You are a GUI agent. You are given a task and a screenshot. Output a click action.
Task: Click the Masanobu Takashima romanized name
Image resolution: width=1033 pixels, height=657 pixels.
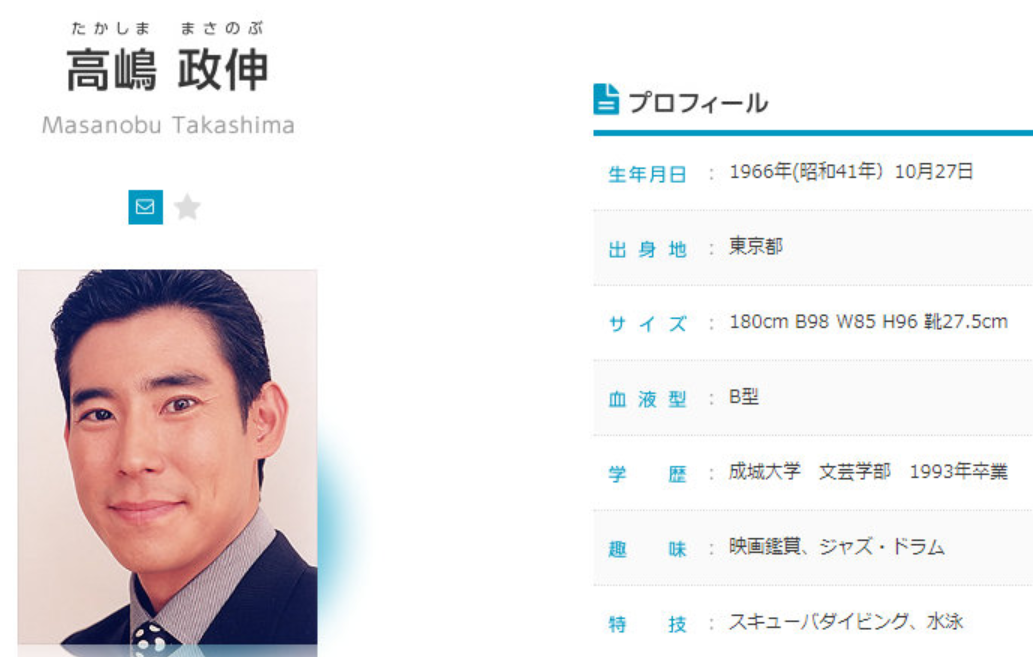pyautogui.click(x=168, y=125)
